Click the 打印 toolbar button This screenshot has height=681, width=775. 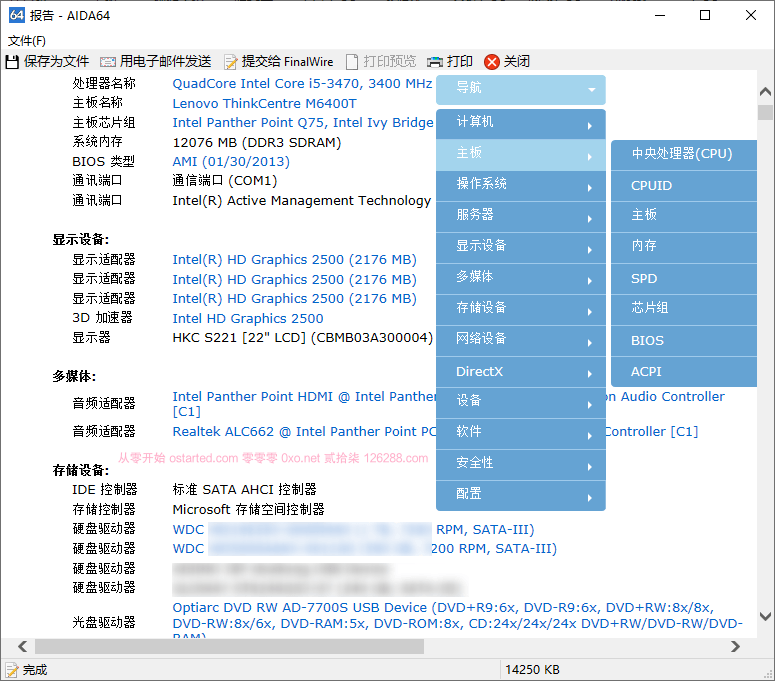click(450, 62)
